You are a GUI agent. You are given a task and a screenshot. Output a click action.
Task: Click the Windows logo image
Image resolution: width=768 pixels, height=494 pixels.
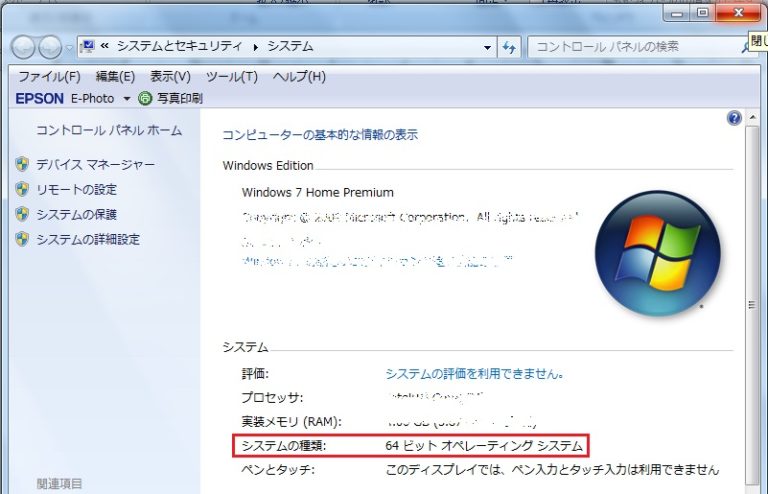657,253
